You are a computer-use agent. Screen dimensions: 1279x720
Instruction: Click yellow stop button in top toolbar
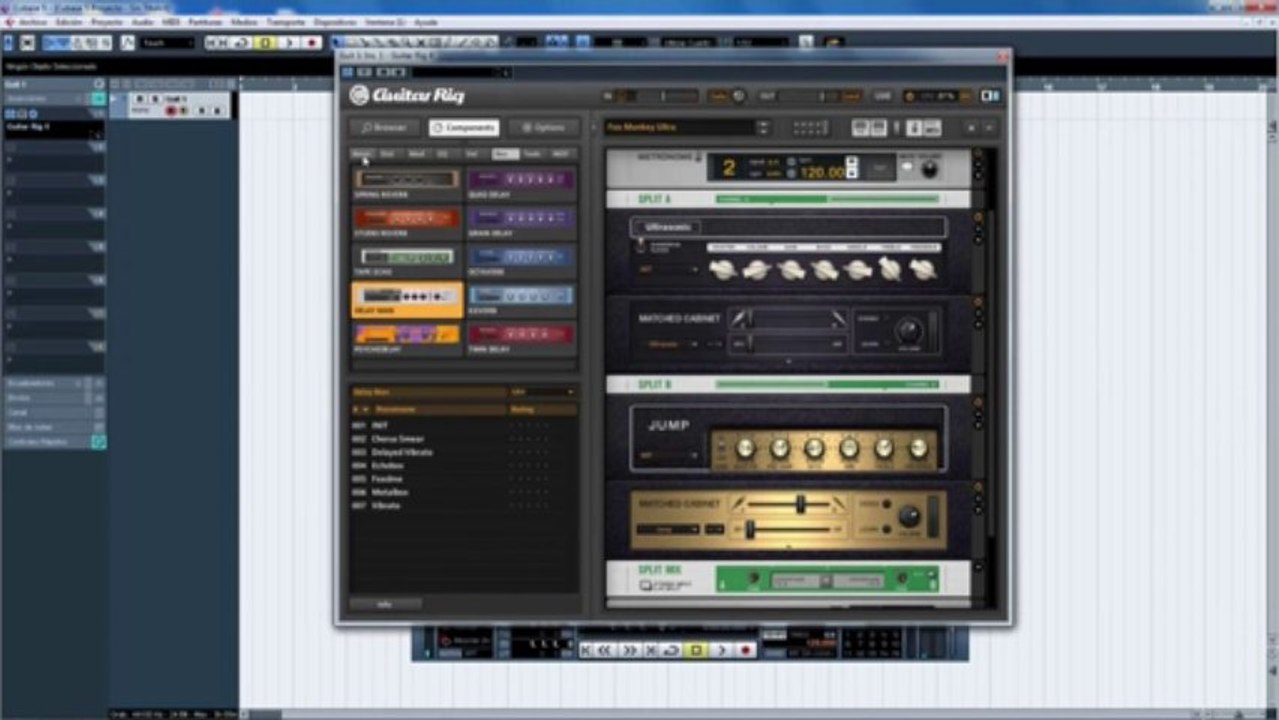pos(265,43)
